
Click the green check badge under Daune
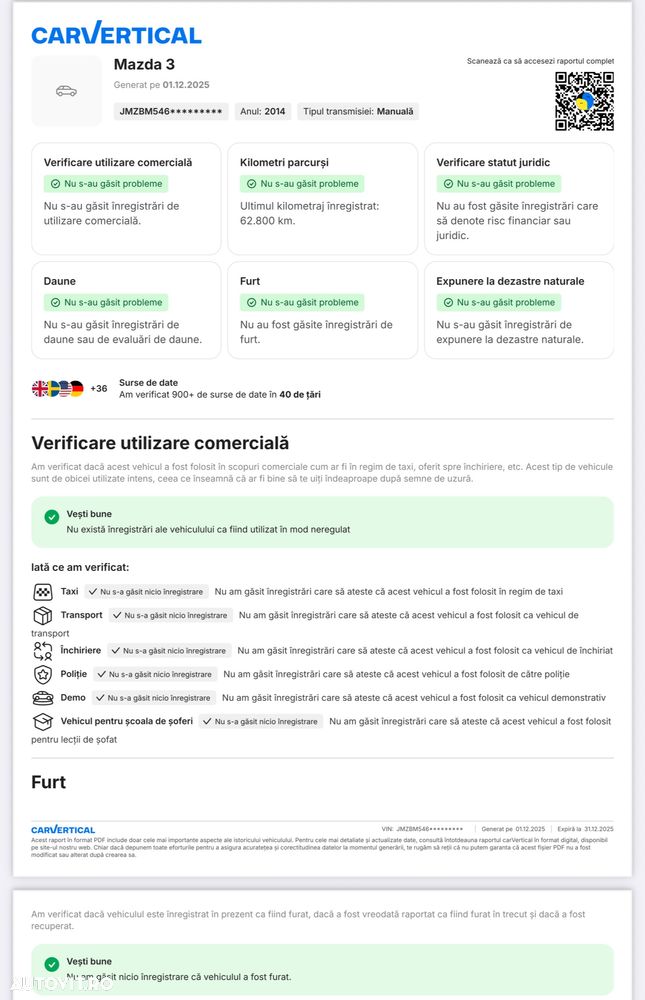55,303
